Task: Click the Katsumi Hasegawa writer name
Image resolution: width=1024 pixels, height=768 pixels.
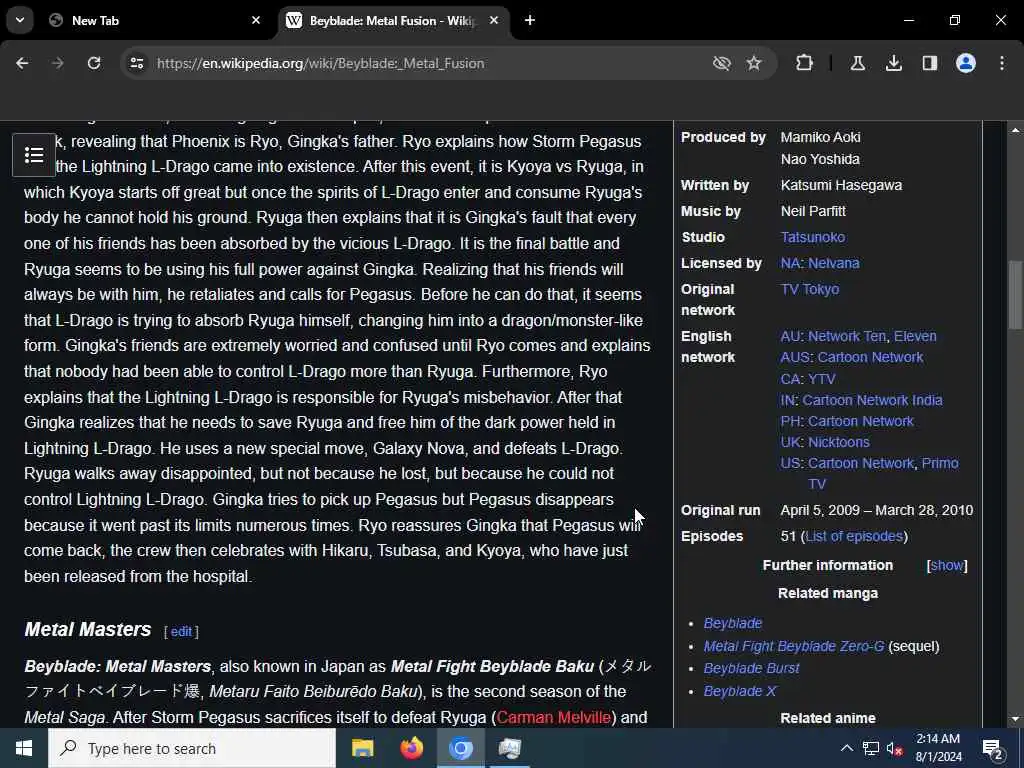Action: coord(841,185)
